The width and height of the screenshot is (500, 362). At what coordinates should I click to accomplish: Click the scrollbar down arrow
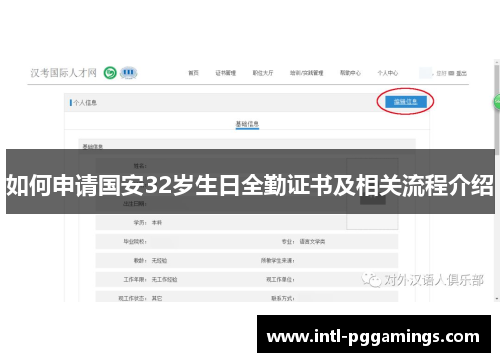(x=497, y=299)
